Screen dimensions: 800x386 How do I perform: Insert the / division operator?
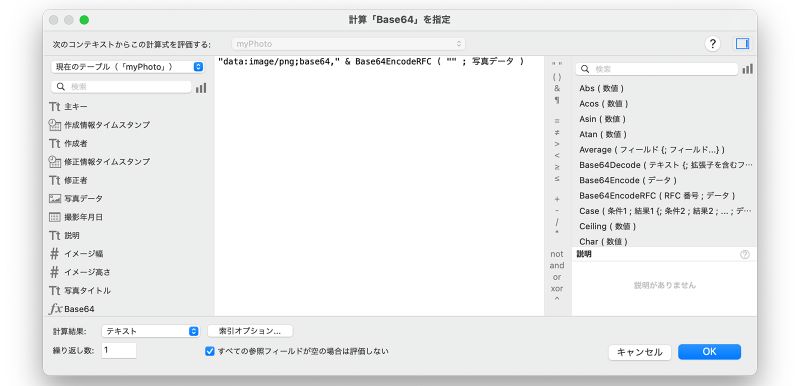557,222
